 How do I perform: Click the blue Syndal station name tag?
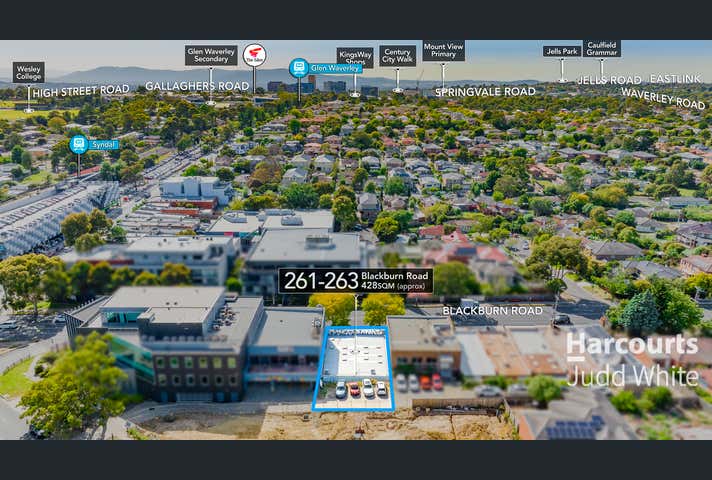click(104, 145)
